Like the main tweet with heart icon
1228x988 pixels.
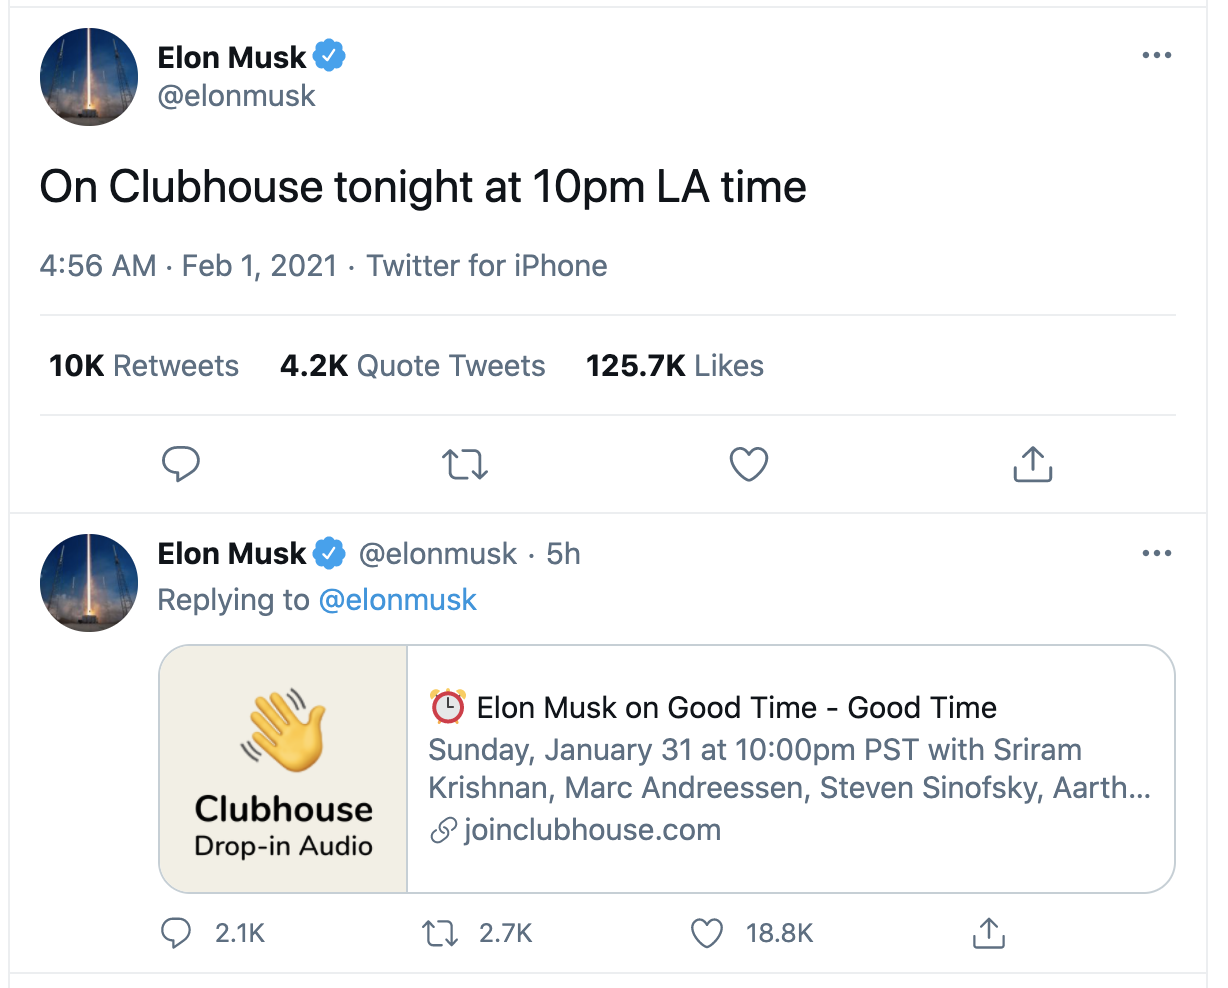(749, 465)
